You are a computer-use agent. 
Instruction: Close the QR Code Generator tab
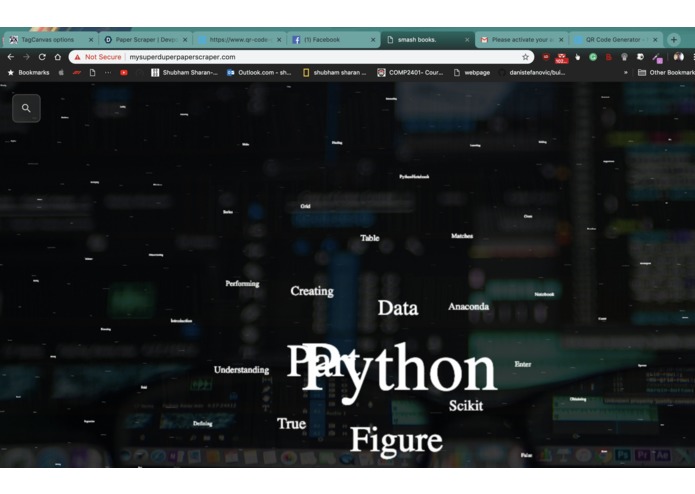(655, 39)
